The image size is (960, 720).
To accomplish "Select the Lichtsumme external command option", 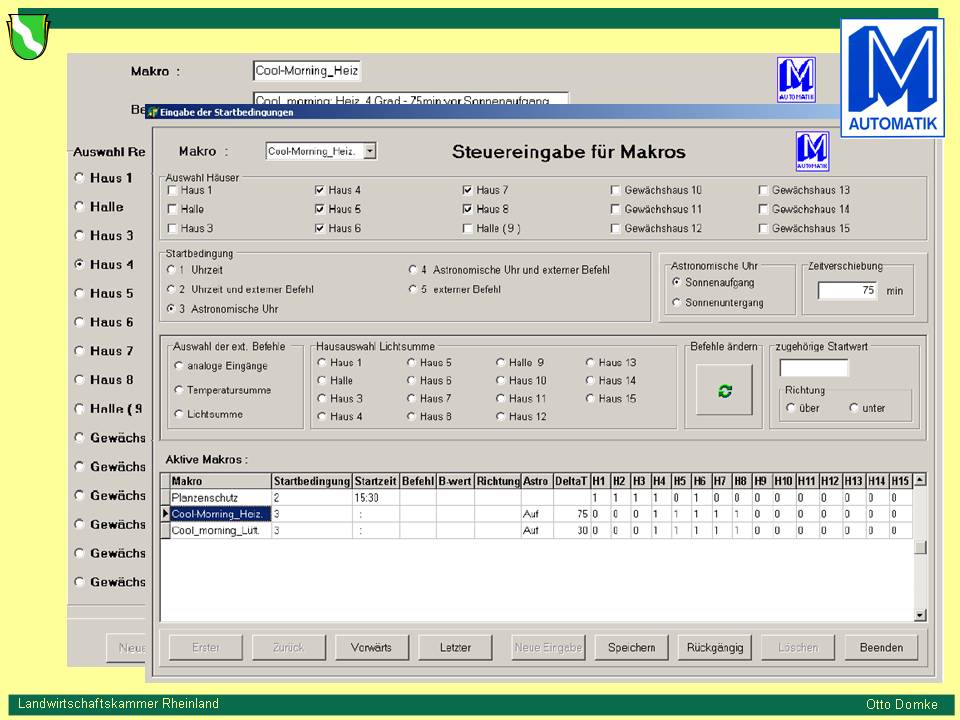I will click(179, 414).
